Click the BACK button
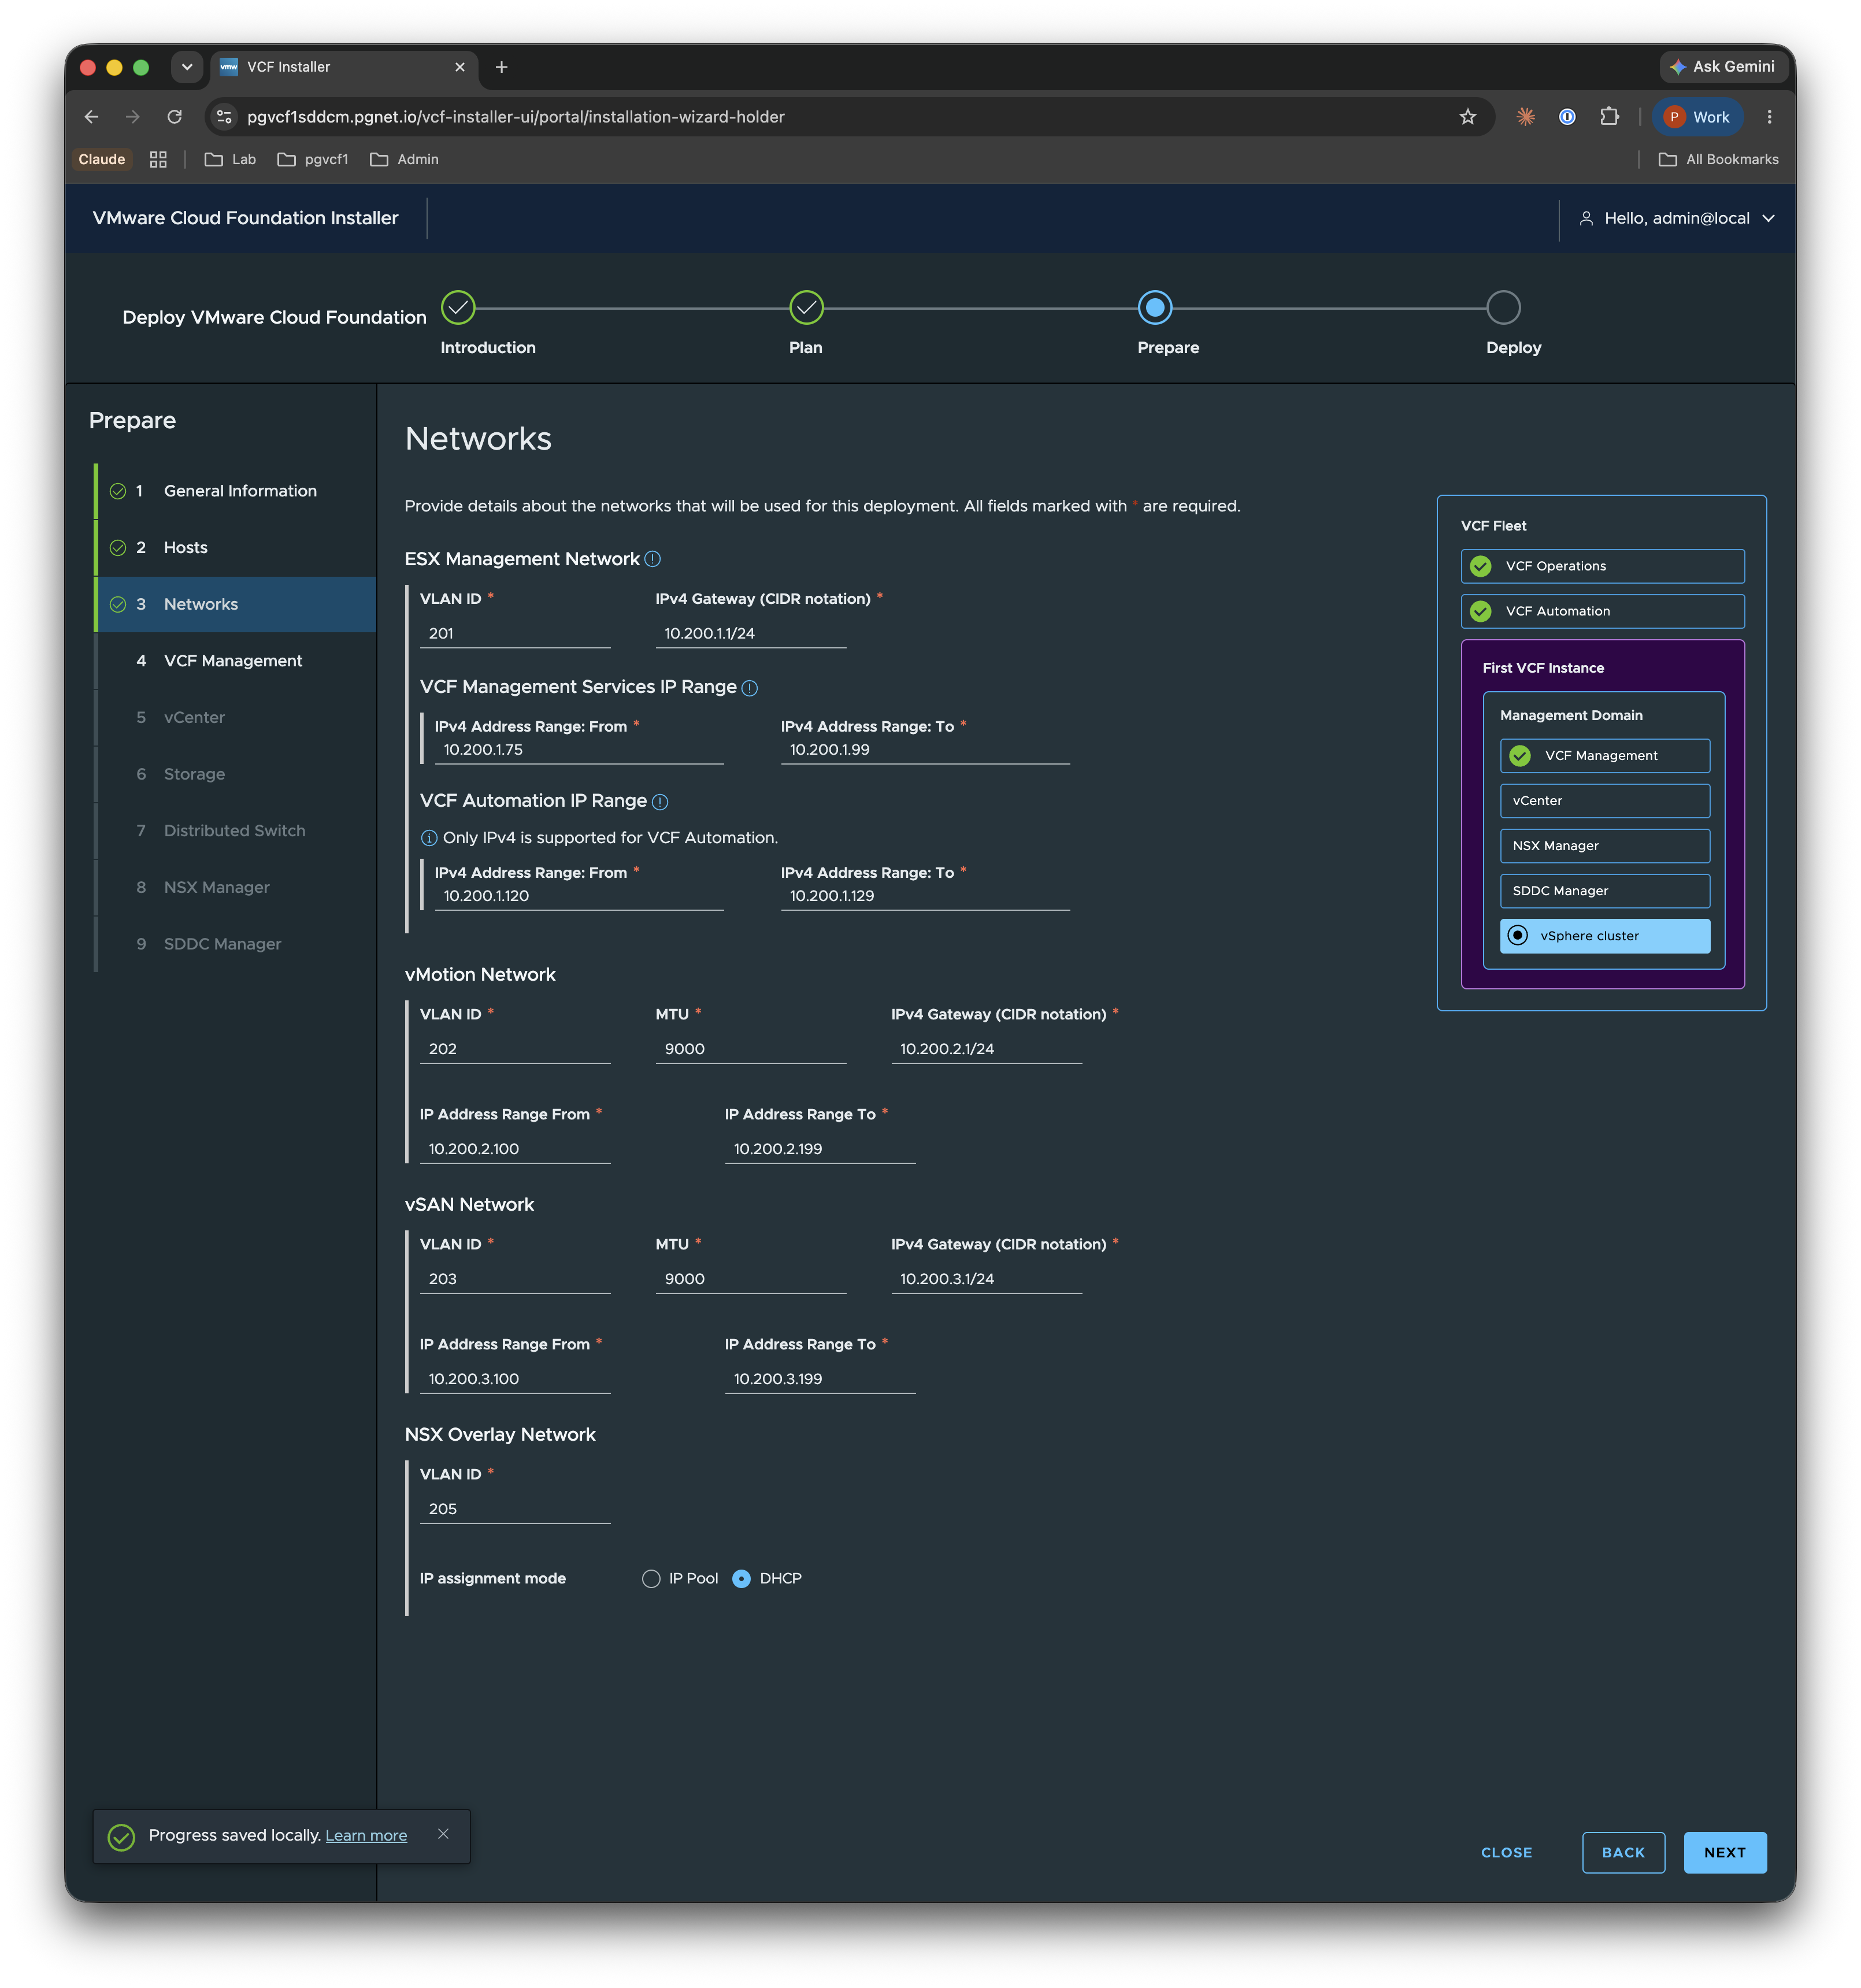 pyautogui.click(x=1622, y=1852)
